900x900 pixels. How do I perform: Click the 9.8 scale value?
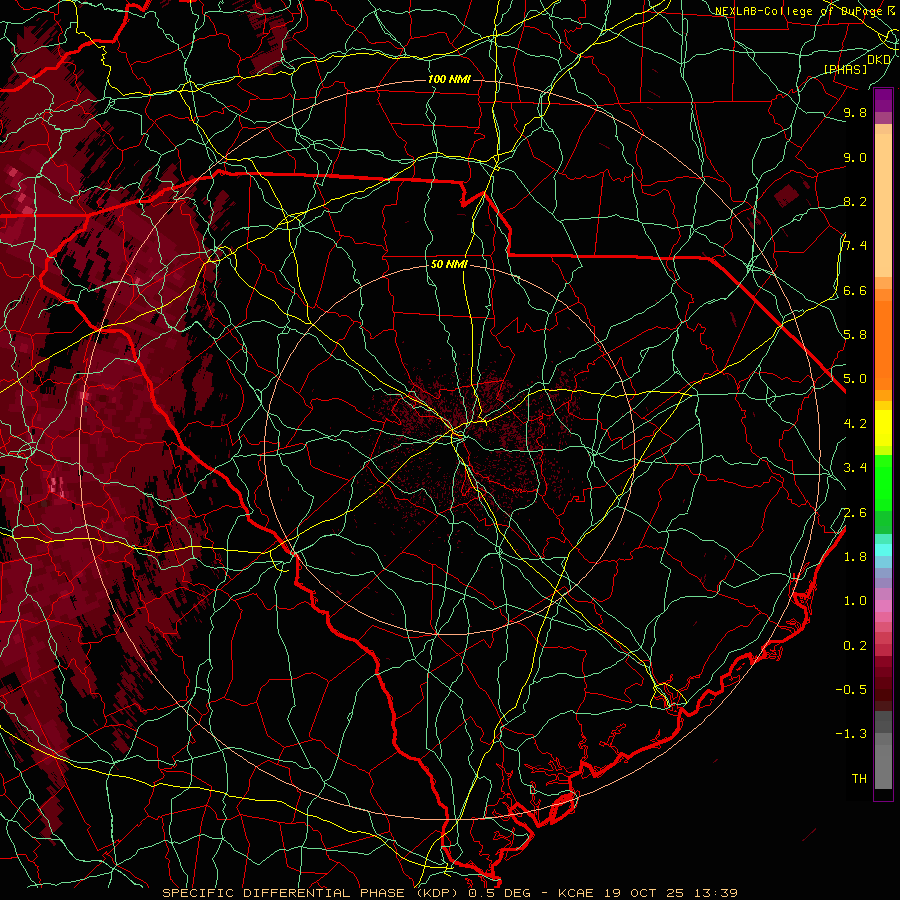855,112
